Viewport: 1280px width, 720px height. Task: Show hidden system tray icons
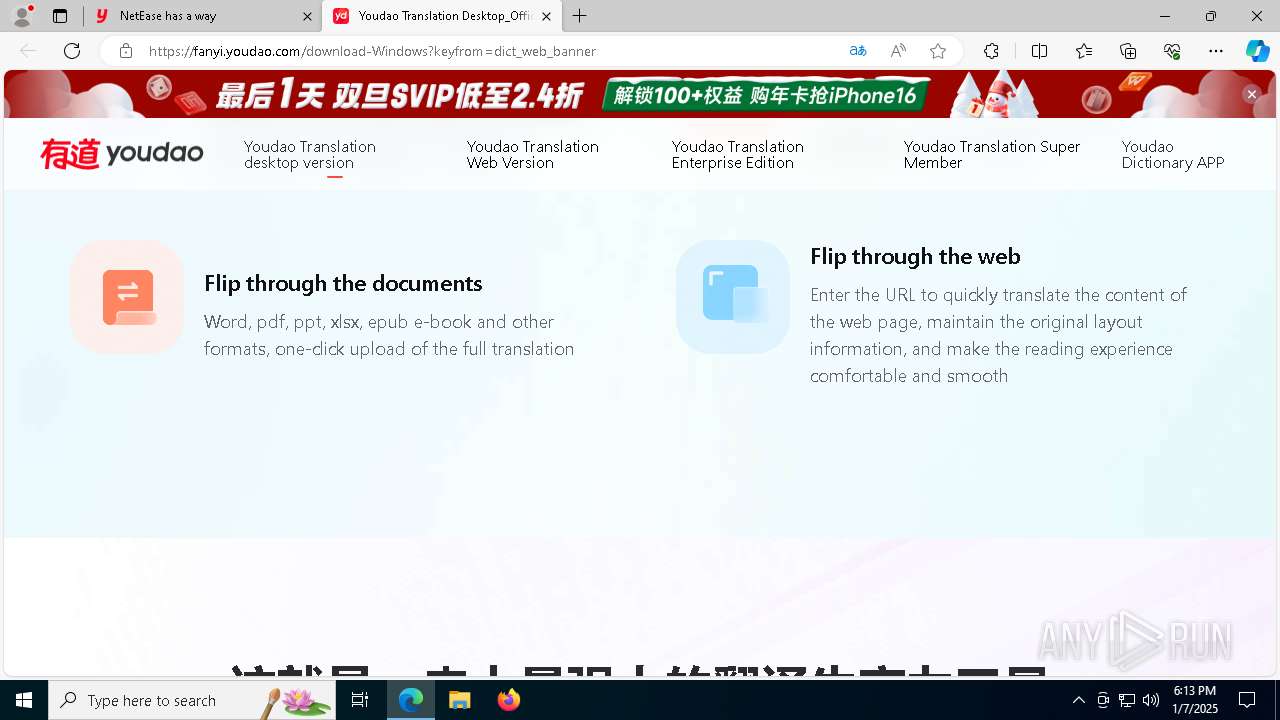pyautogui.click(x=1078, y=700)
